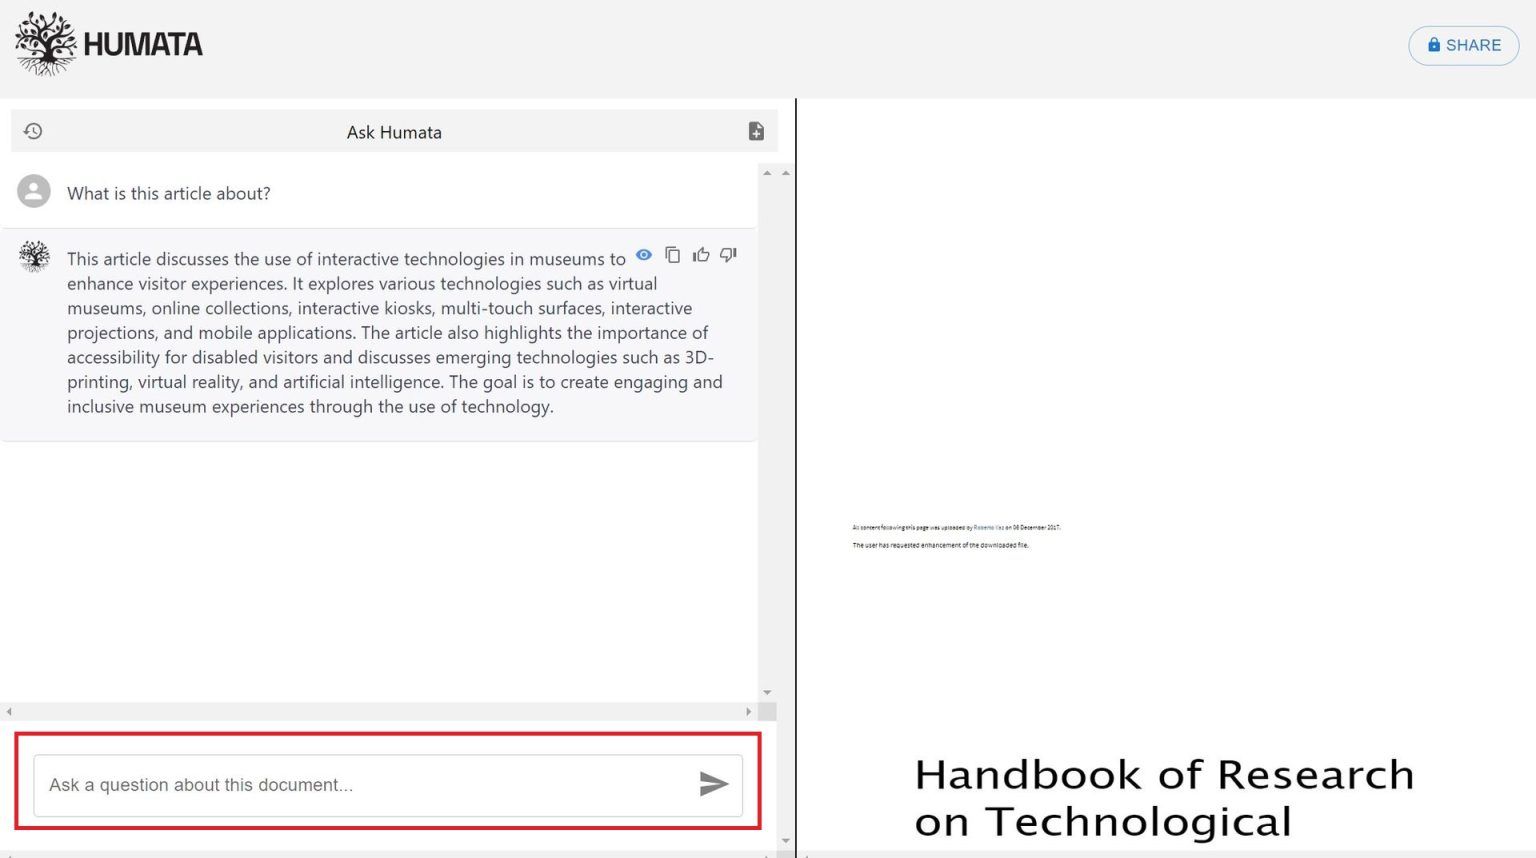Click the 'Ask a question' input field
Screen dimensions: 1536x858
360,785
